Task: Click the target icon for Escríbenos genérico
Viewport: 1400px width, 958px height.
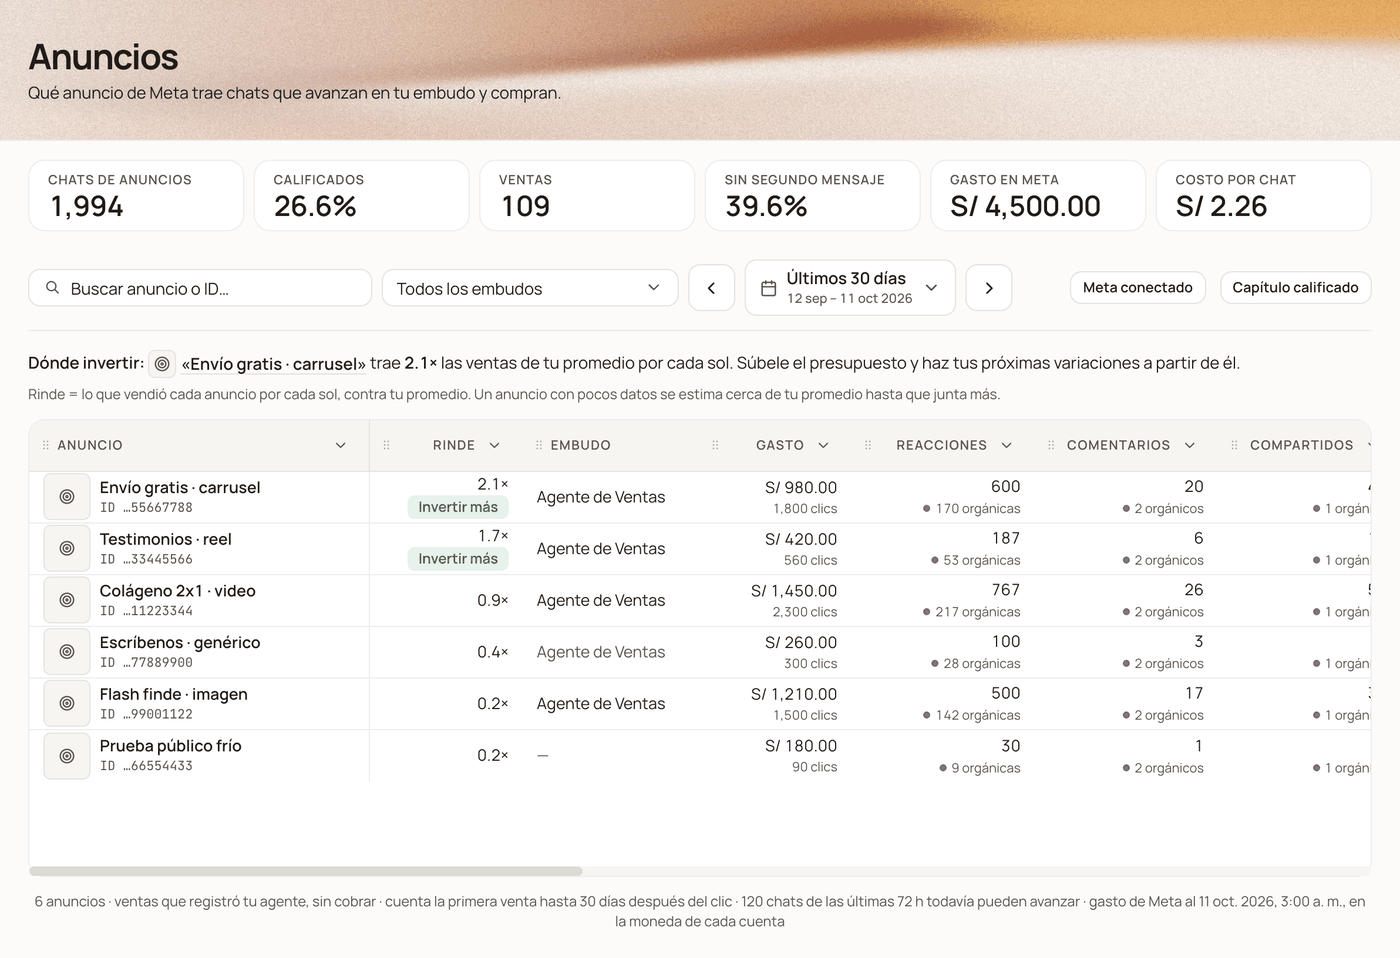Action: coord(67,652)
